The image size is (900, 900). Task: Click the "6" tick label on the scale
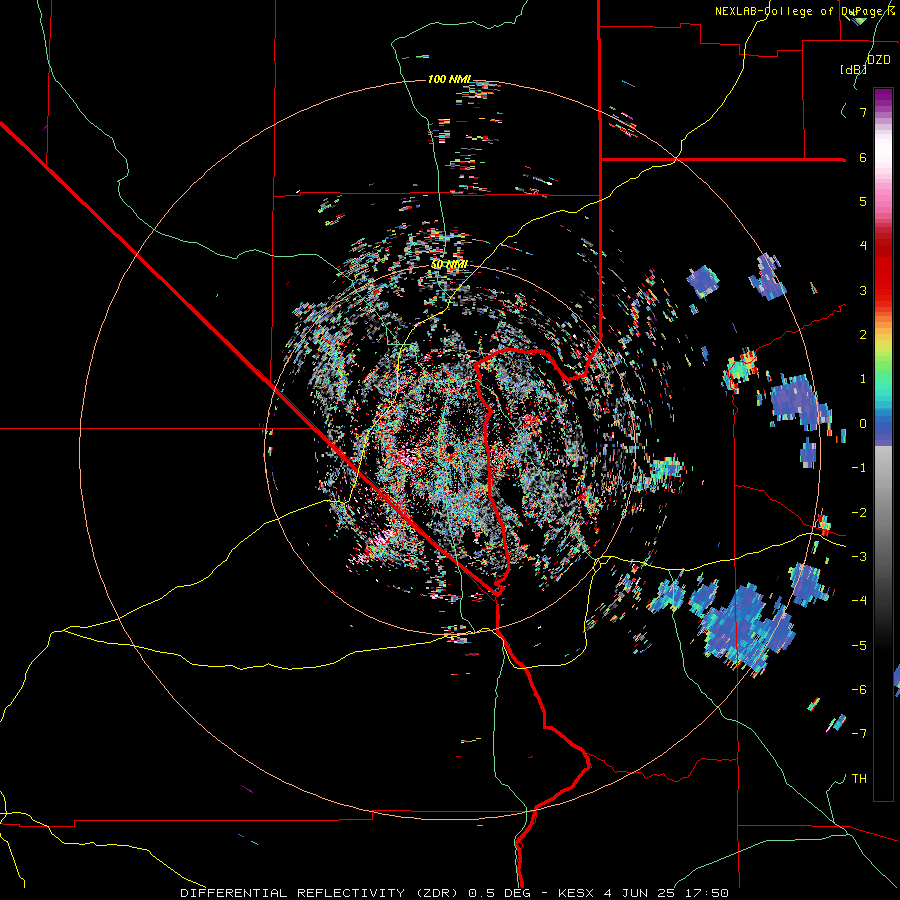(863, 157)
